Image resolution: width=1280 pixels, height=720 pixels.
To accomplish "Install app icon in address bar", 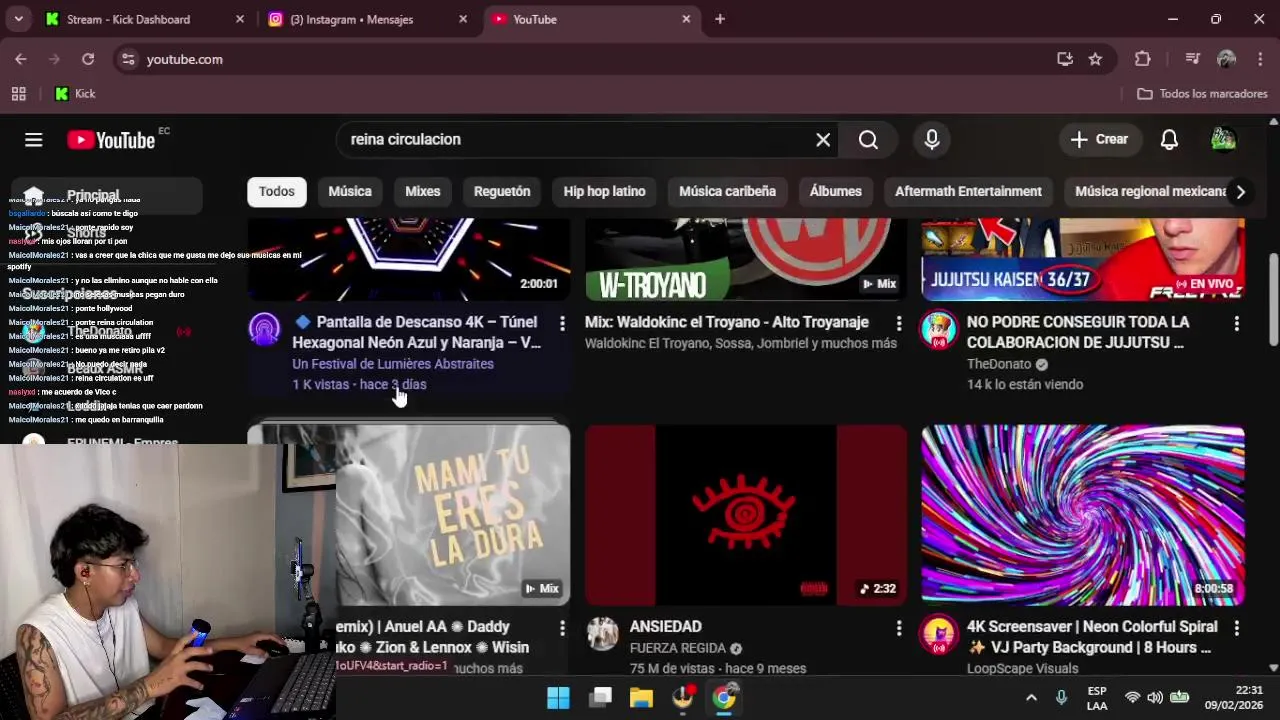I will click(x=1065, y=59).
